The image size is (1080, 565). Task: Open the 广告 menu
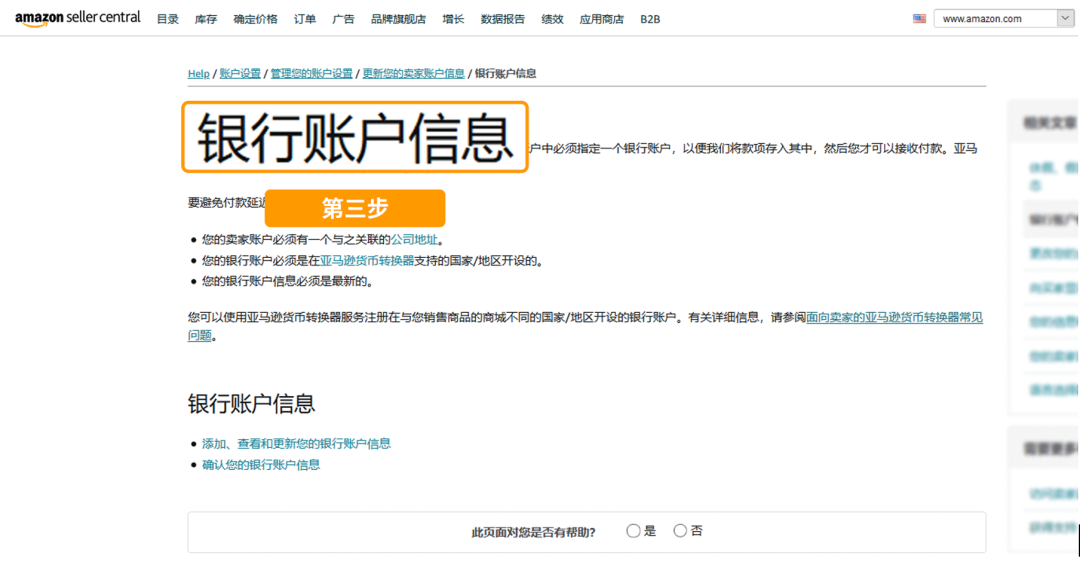(343, 19)
